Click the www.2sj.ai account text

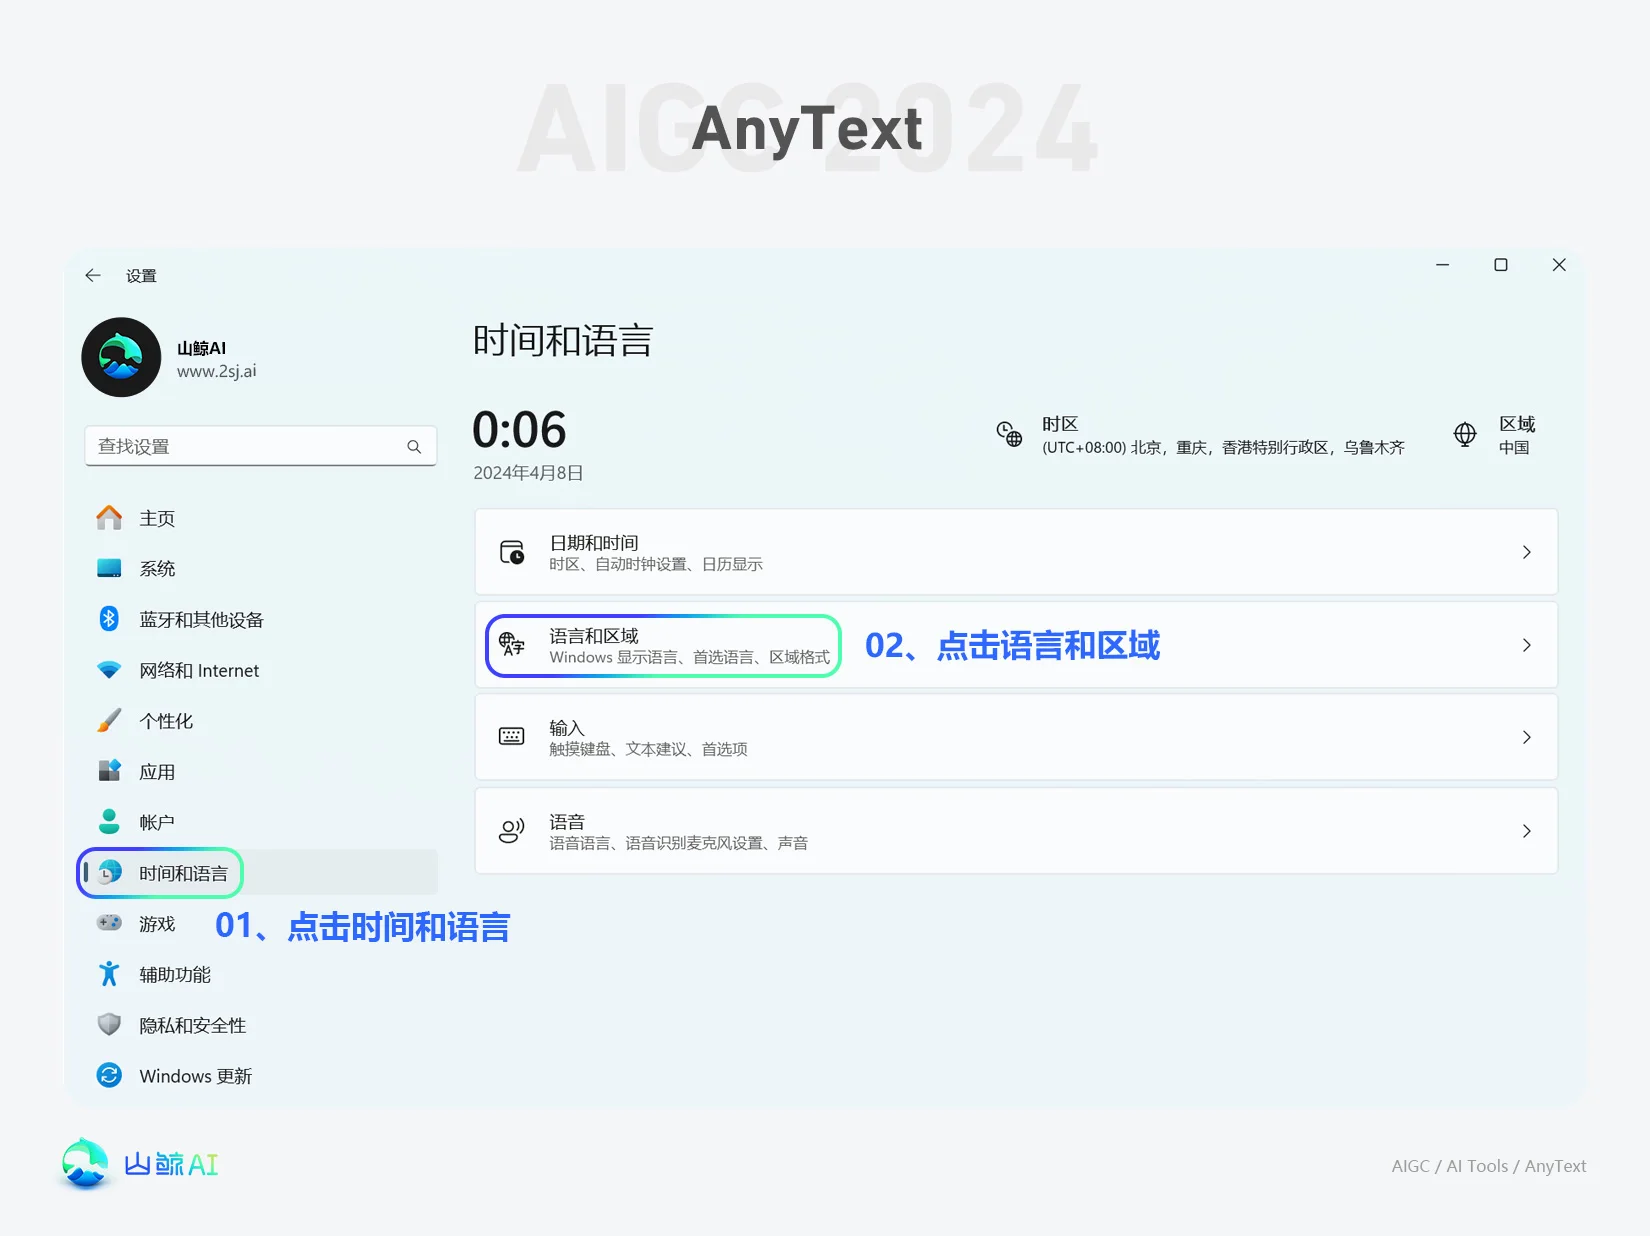pos(217,371)
